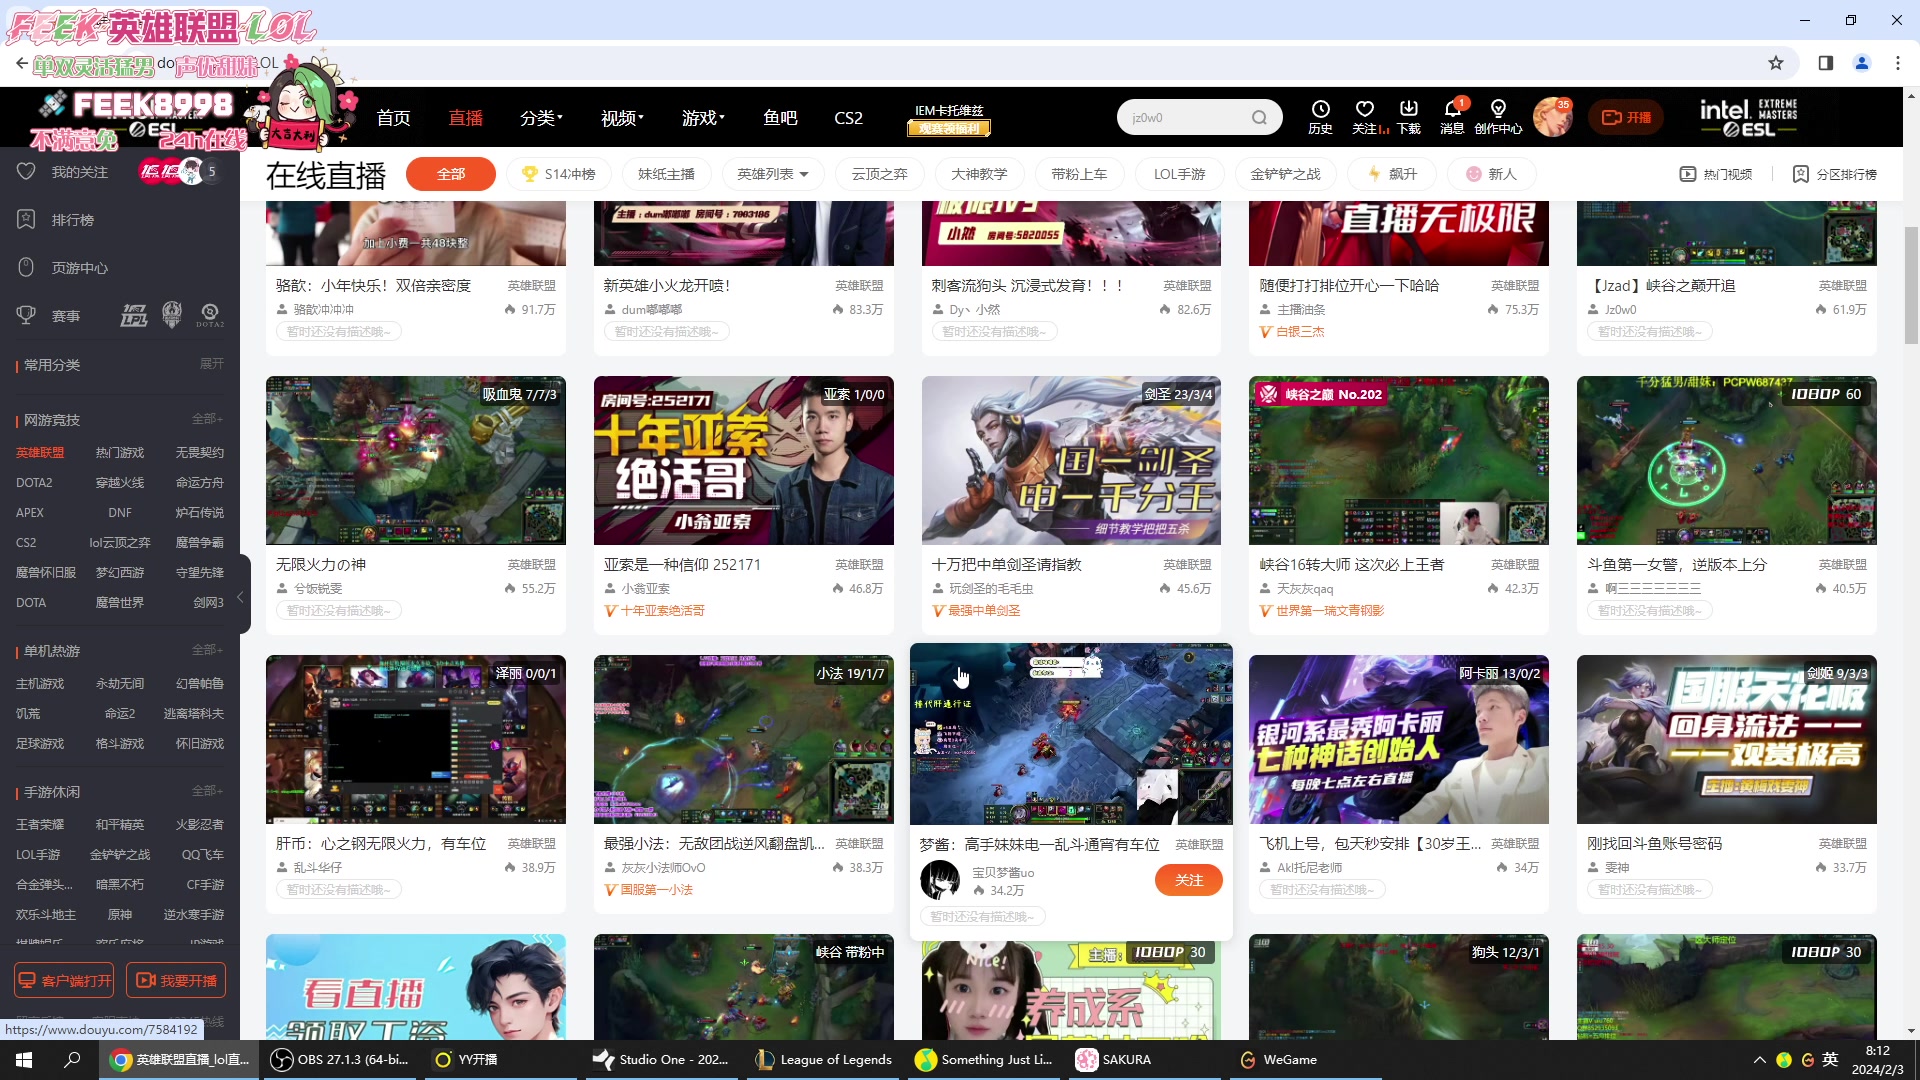Select the 直播 navigation tab

465,118
